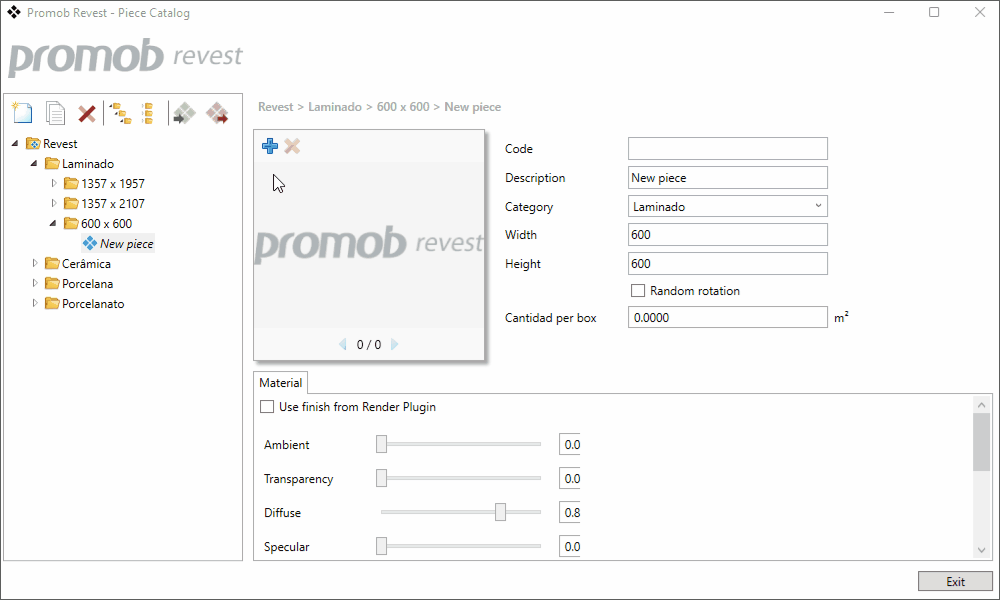1000x600 pixels.
Task: Click the Exit button
Action: (955, 582)
